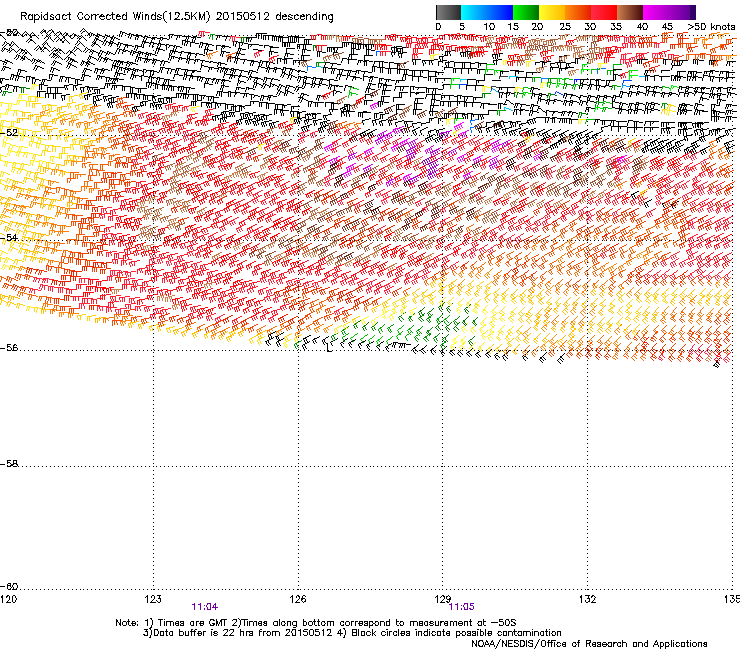
Task: Click the yellow 20-25 knots legend swatch
Action: [x=552, y=12]
